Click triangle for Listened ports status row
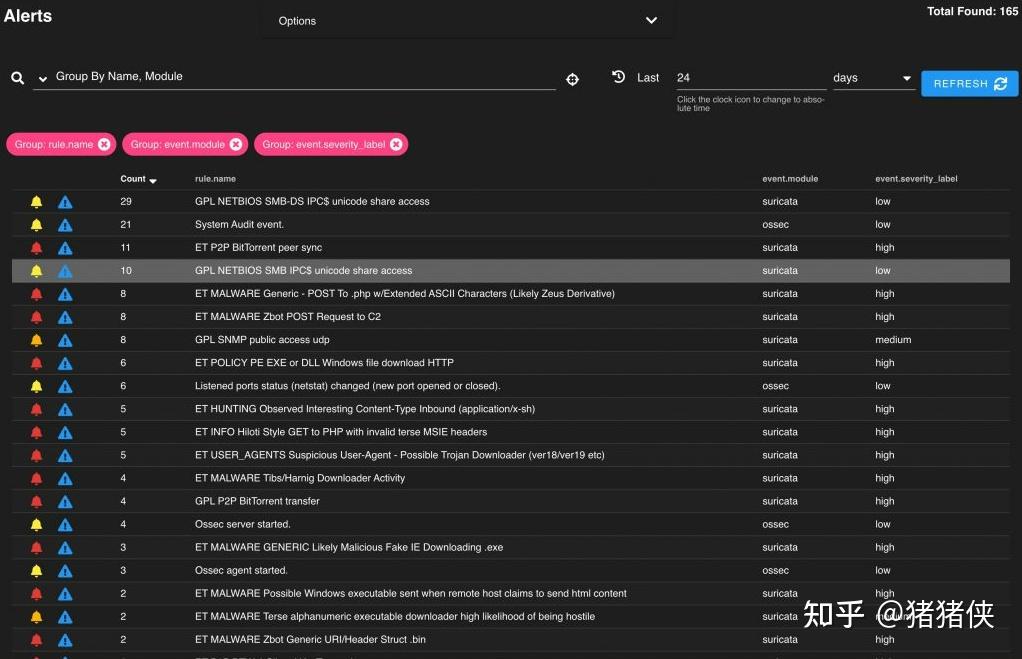1022x659 pixels. pyautogui.click(x=65, y=387)
